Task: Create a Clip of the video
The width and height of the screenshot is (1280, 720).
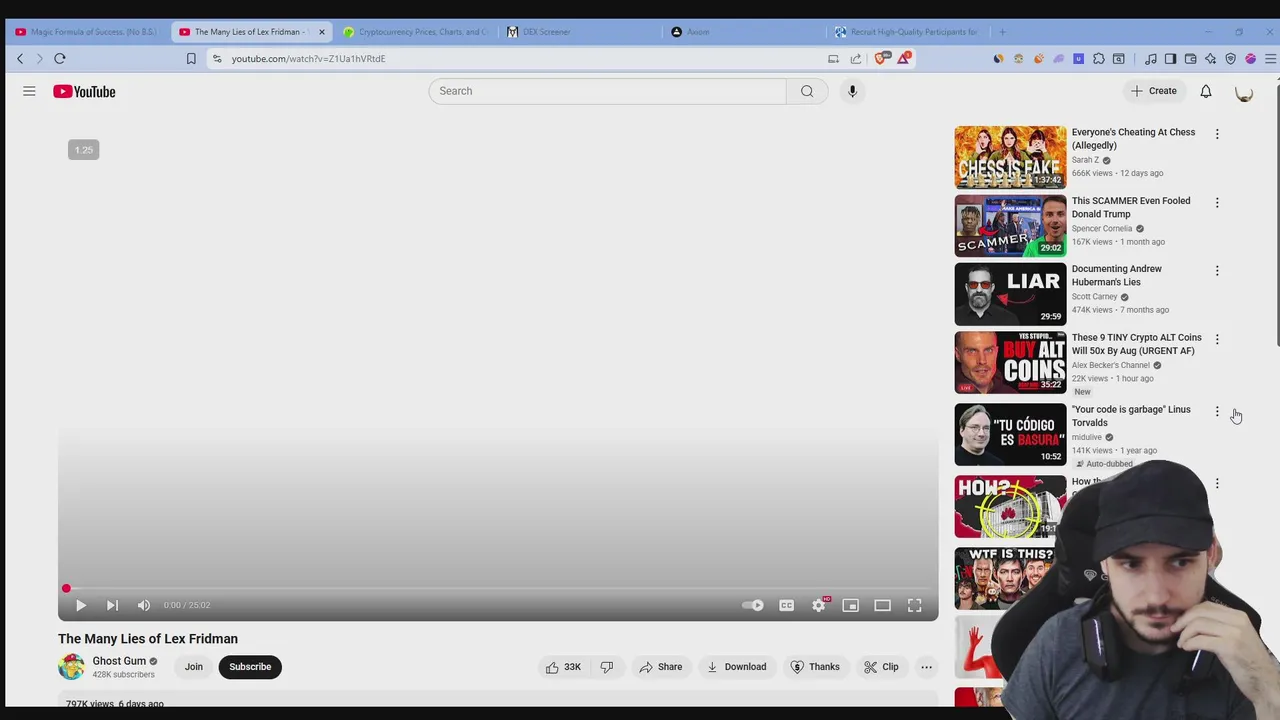Action: [881, 667]
